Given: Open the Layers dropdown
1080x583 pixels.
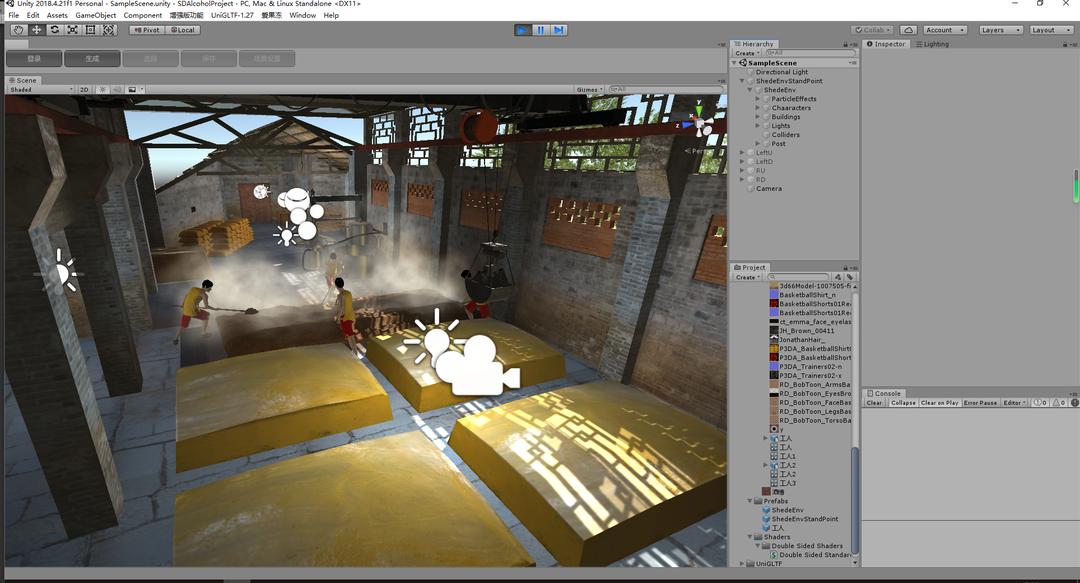Looking at the screenshot, I should pyautogui.click(x=1000, y=30).
